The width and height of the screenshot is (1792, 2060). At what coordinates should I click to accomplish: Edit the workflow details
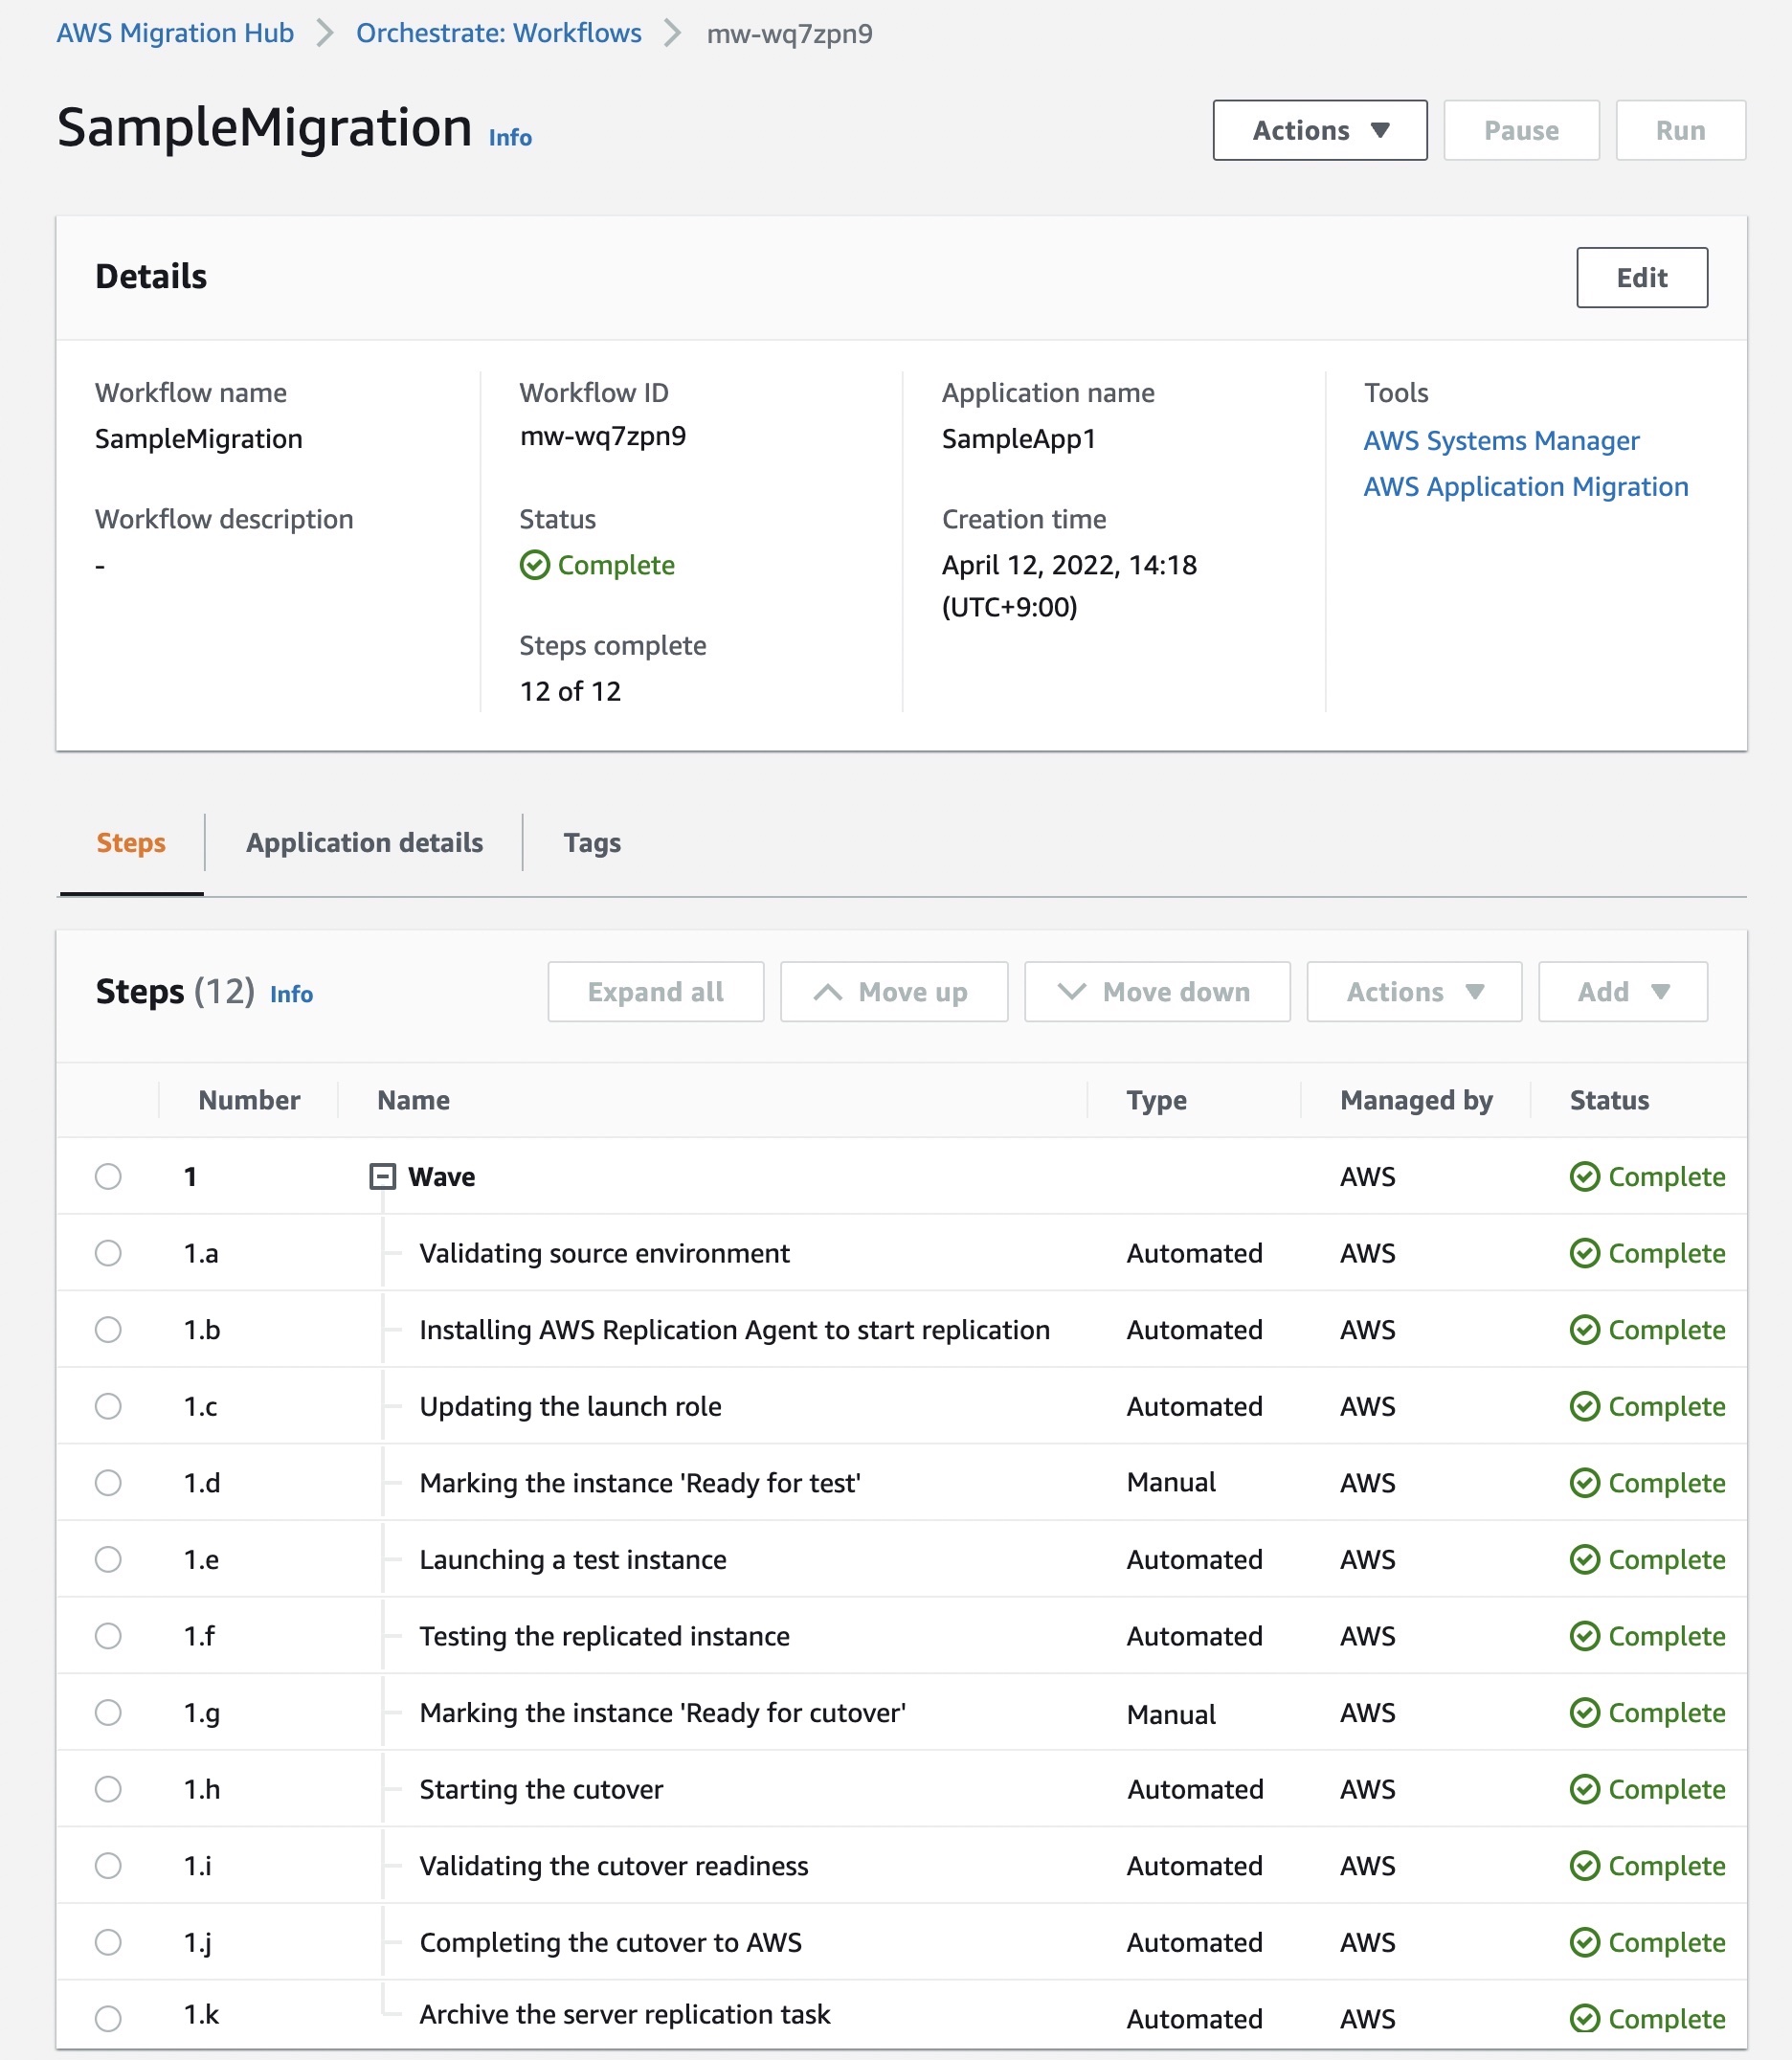1641,277
